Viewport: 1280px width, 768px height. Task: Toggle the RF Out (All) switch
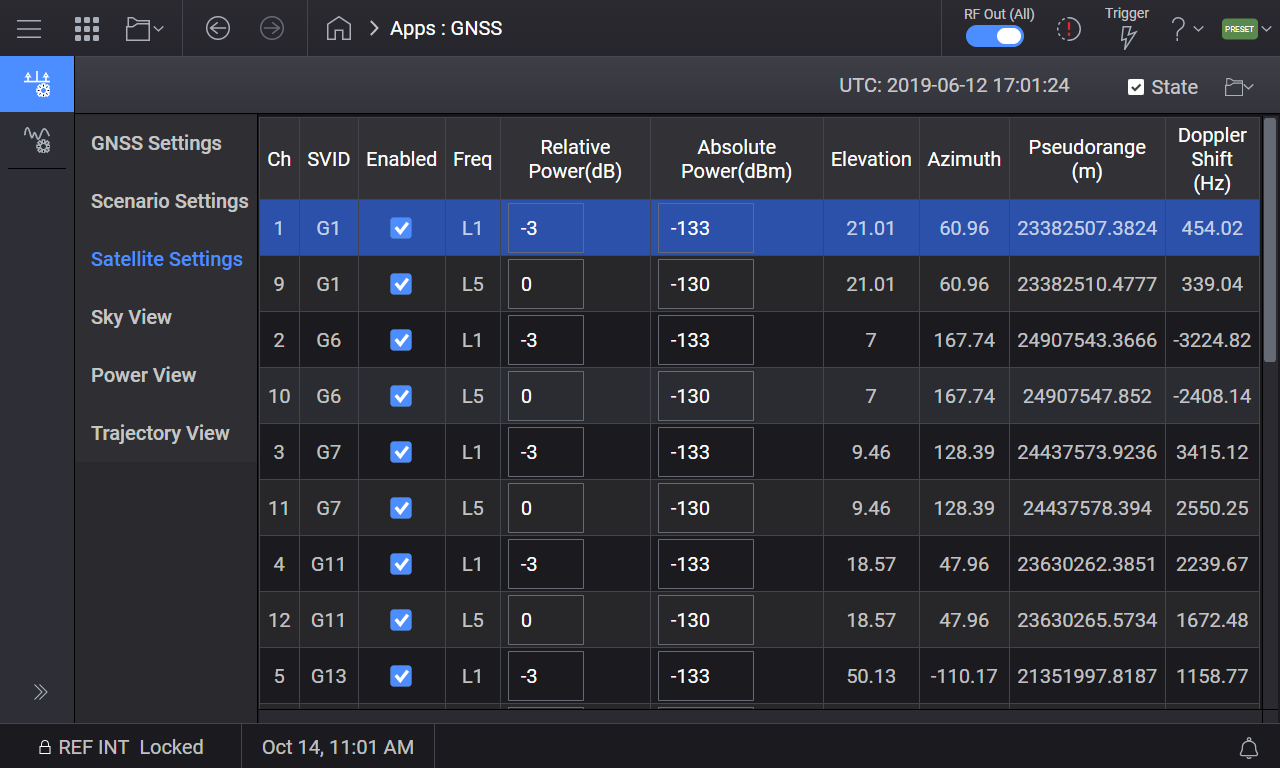point(994,36)
